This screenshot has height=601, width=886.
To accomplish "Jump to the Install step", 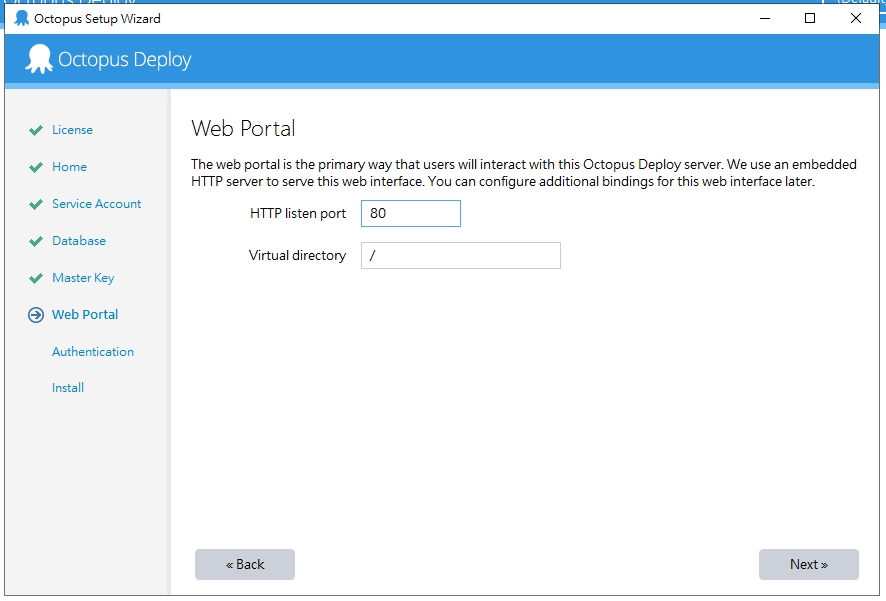I will point(68,387).
